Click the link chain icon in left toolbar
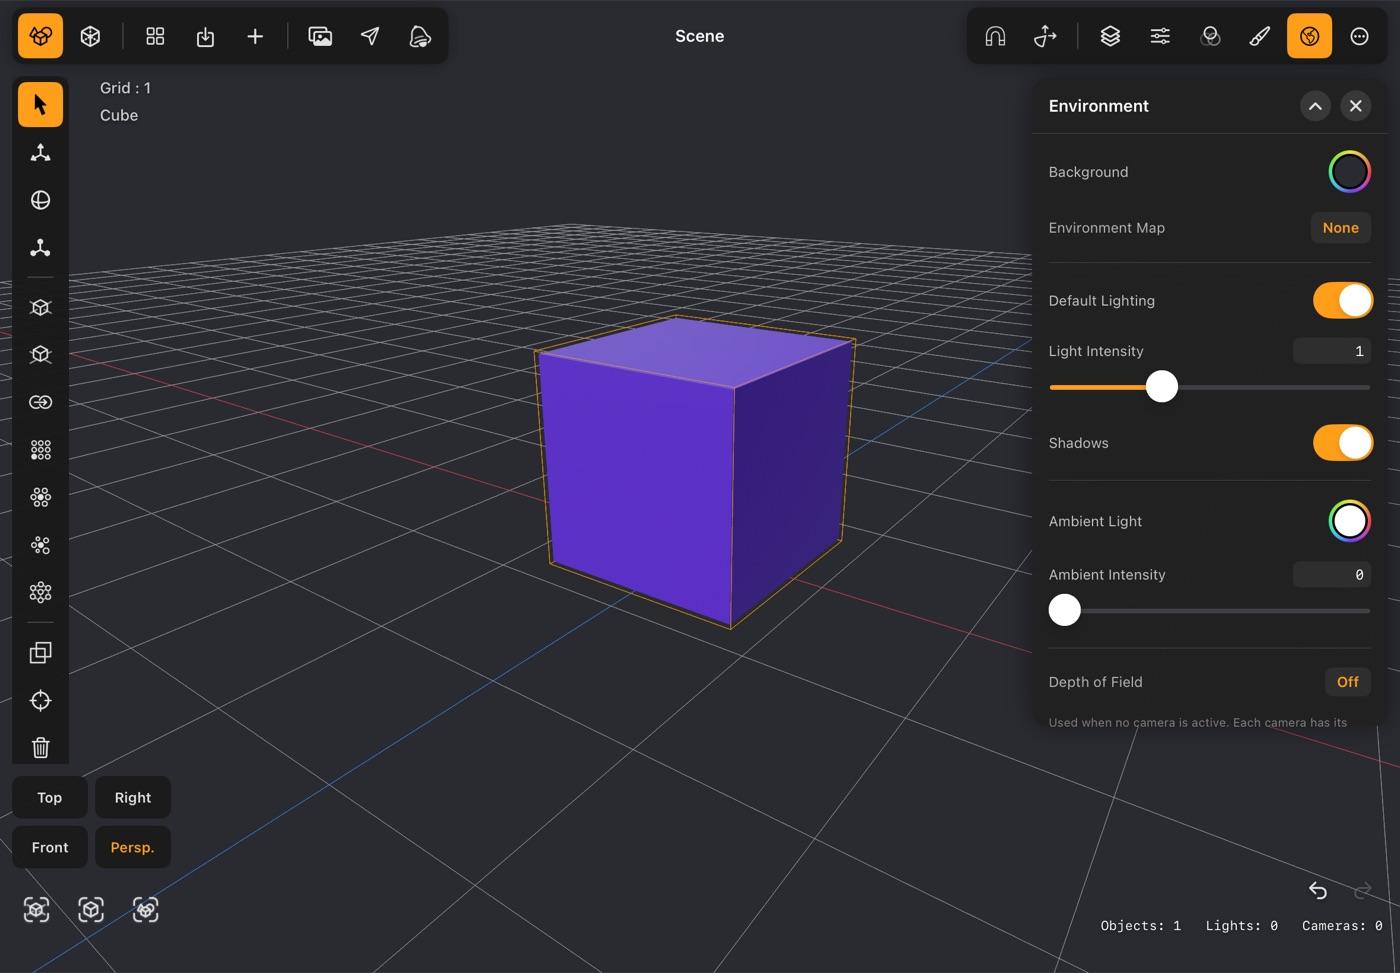The width and height of the screenshot is (1400, 973). tap(40, 402)
